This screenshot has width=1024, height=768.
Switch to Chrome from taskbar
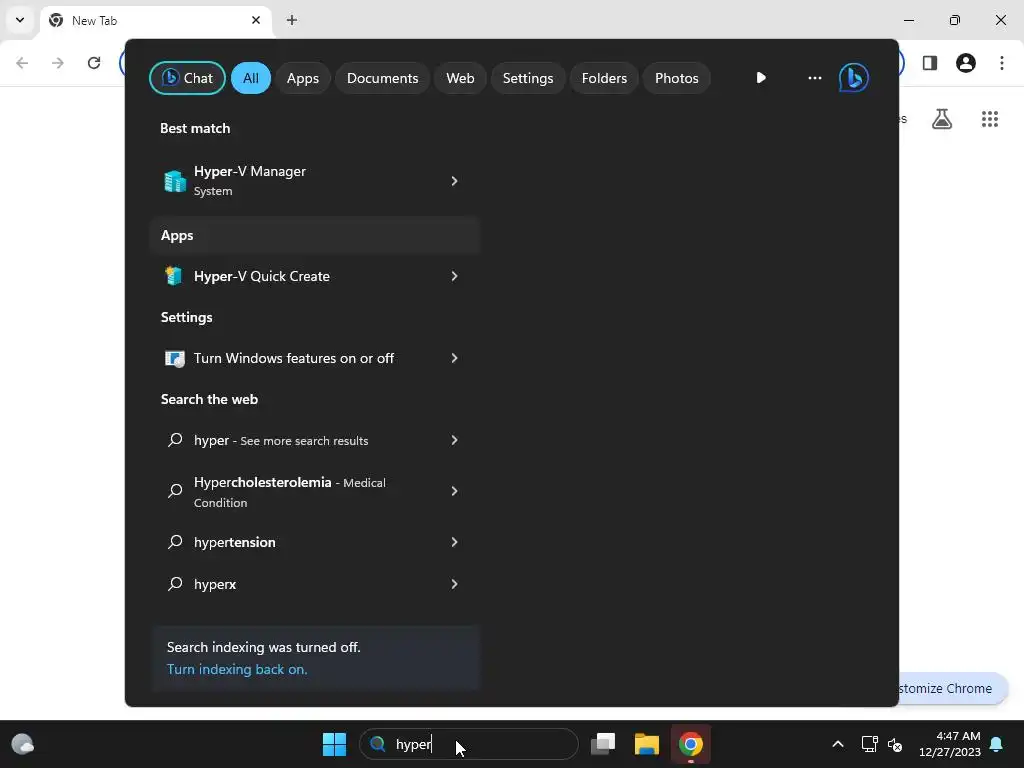click(690, 744)
